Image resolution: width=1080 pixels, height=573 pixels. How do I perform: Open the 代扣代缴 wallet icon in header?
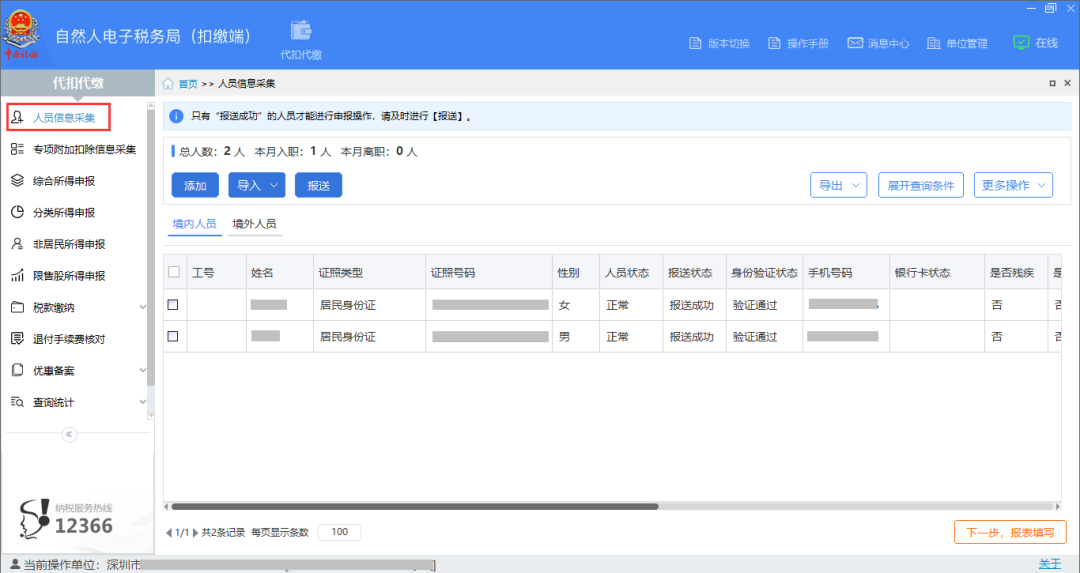[x=301, y=31]
